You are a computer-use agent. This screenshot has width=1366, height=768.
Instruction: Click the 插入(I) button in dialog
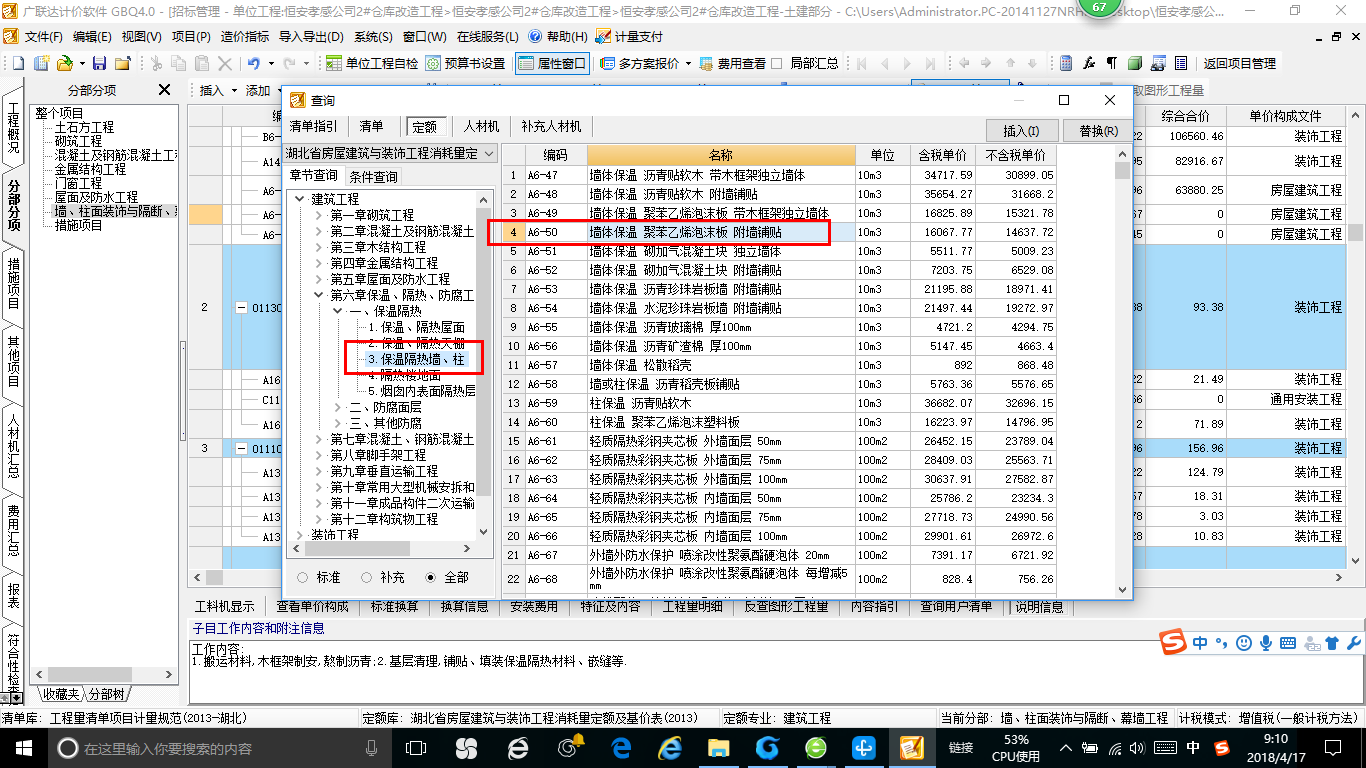click(x=1021, y=131)
